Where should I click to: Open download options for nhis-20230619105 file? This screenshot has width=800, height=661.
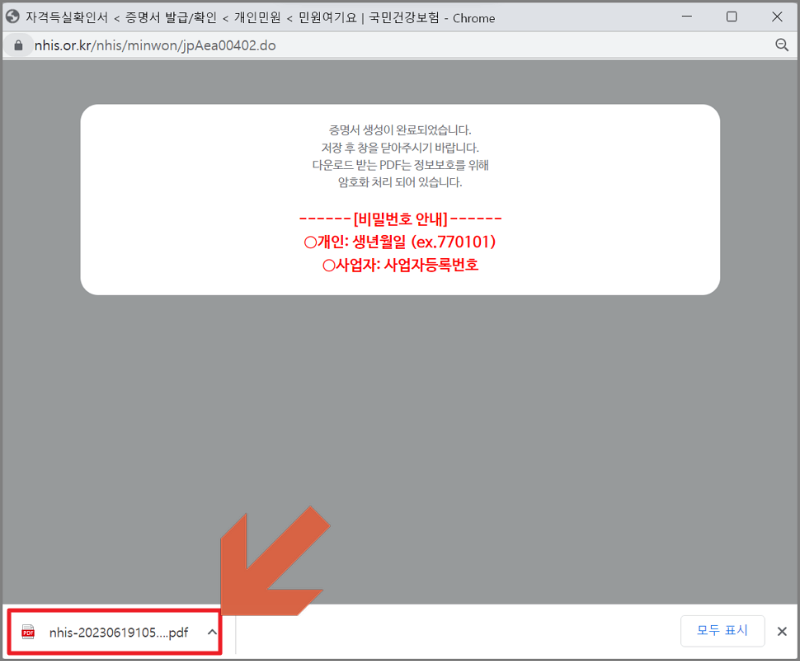pos(210,632)
